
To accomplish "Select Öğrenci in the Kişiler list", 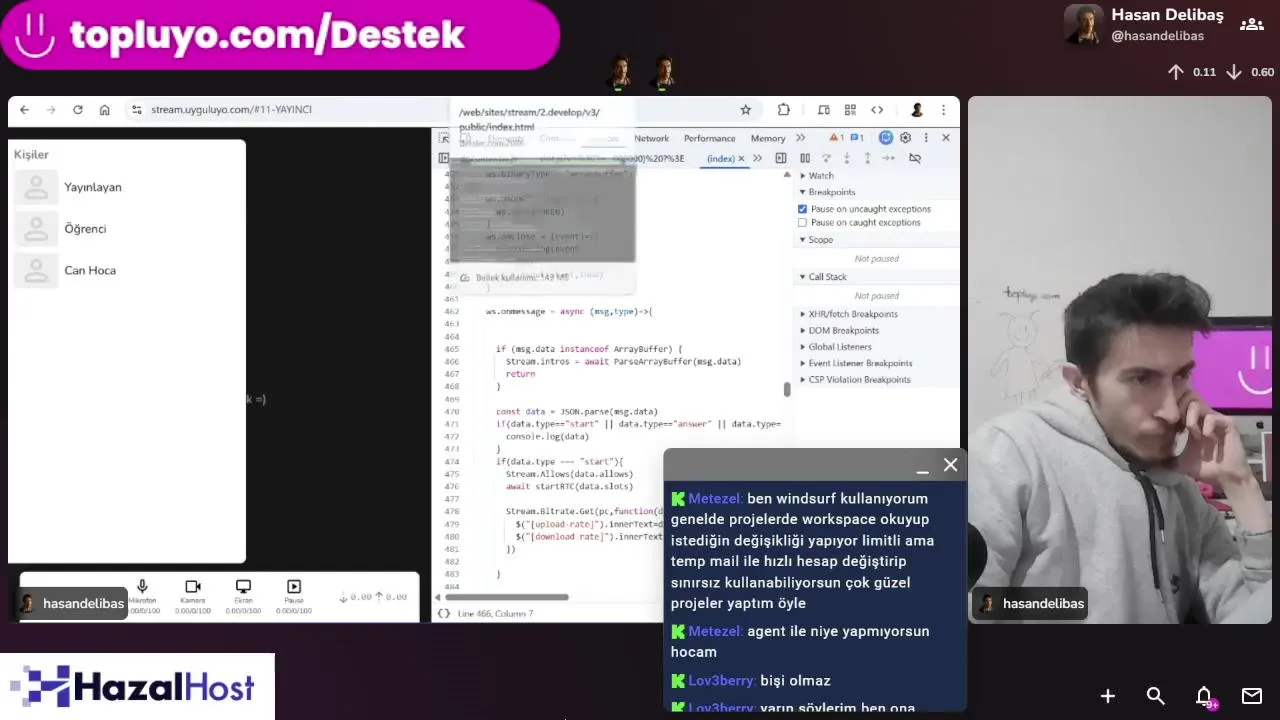I will [127, 229].
